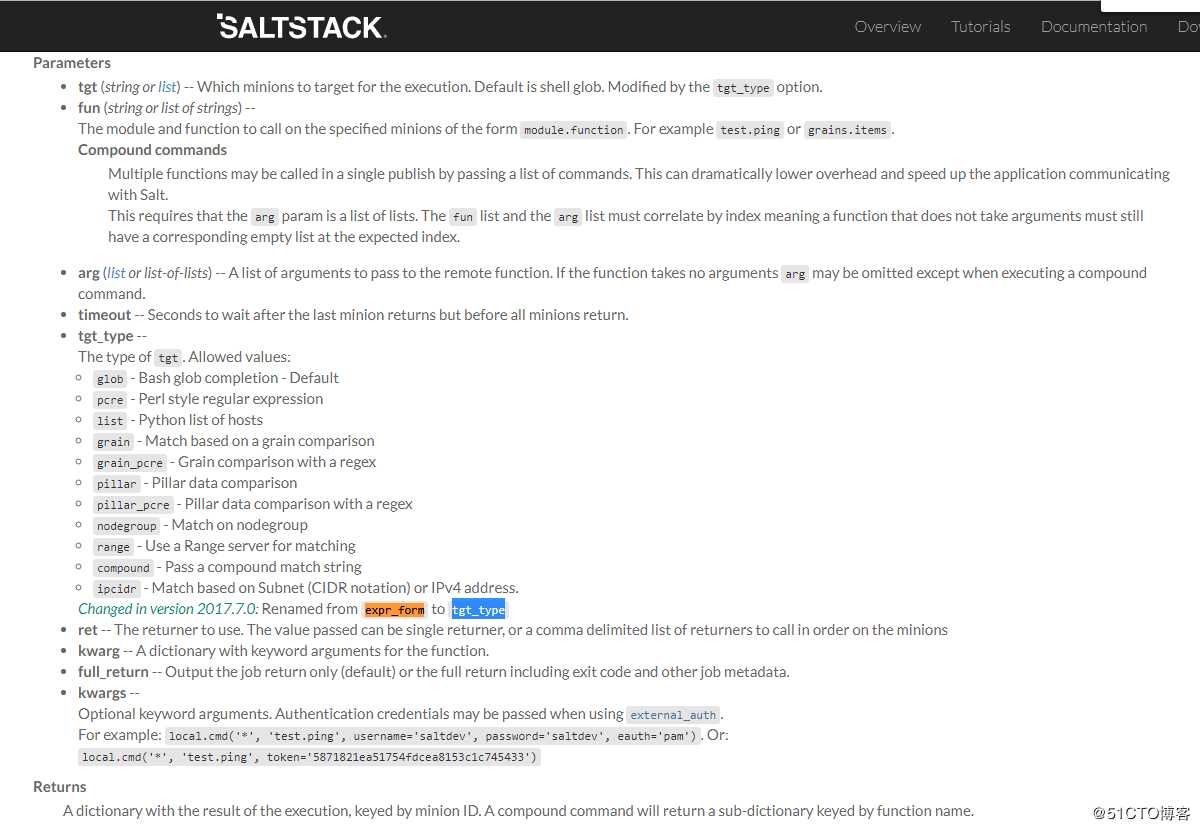Open the external_auth reference link
Image resolution: width=1200 pixels, height=830 pixels.
point(673,715)
